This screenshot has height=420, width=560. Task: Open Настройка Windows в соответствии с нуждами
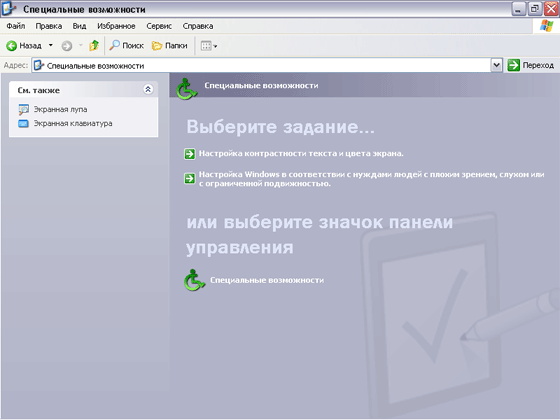[x=371, y=179]
